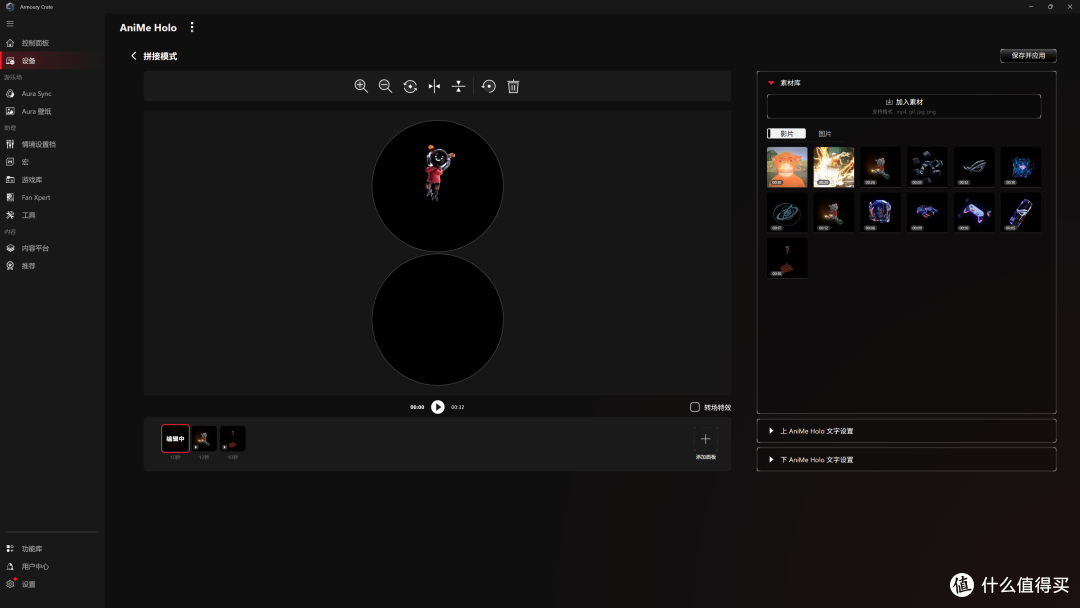Select the ROG eye logo video thumbnail
The height and width of the screenshot is (608, 1080).
tap(974, 167)
